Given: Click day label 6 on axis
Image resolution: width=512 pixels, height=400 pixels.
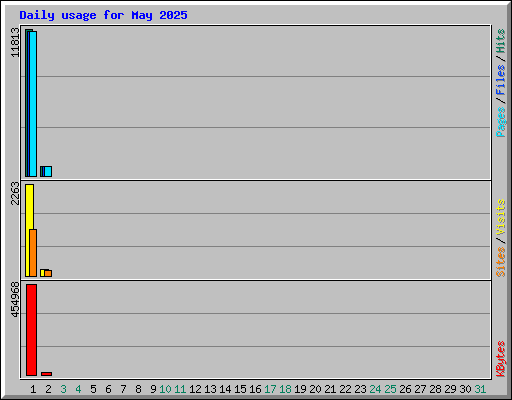Looking at the screenshot, I should 108,389.
